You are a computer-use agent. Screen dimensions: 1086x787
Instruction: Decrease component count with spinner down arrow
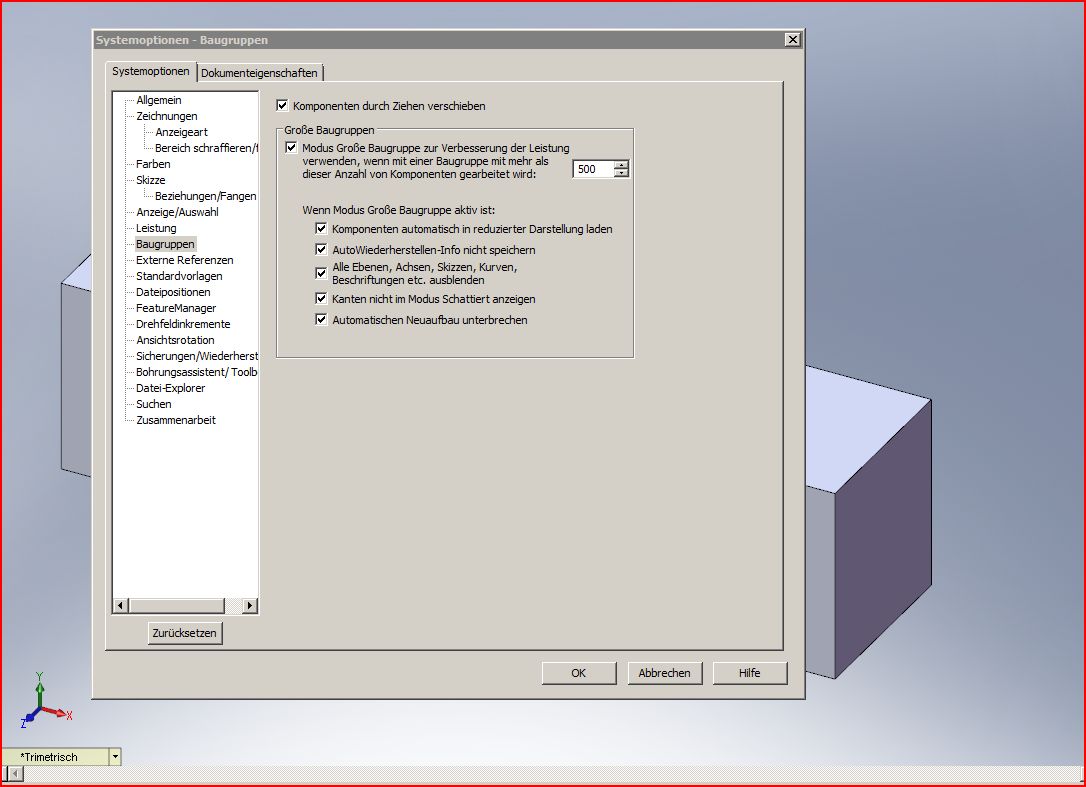pos(621,173)
